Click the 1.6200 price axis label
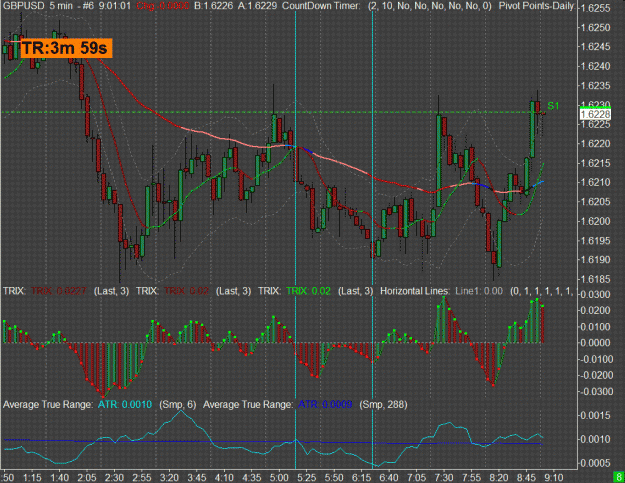This screenshot has height=483, width=625. [596, 221]
